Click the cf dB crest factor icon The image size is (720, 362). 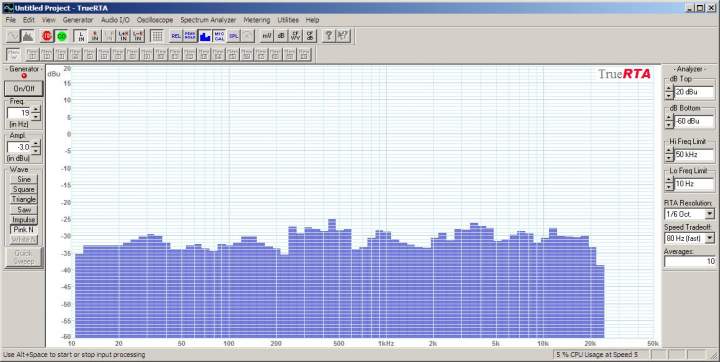click(310, 36)
